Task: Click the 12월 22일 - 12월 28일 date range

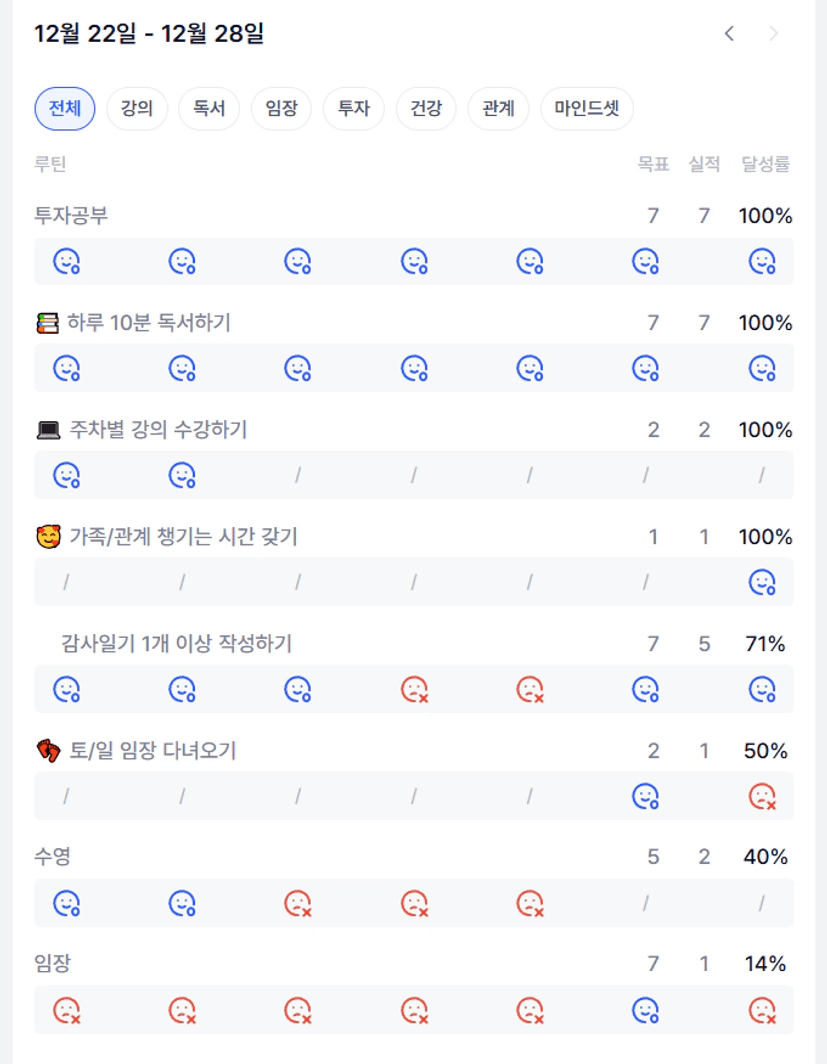Action: 149,34
